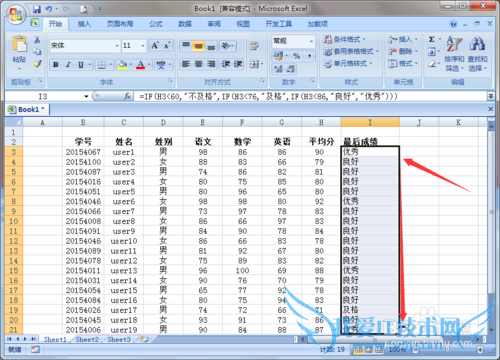Toggle underline formatting
This screenshot has width=500, height=360.
80,65
